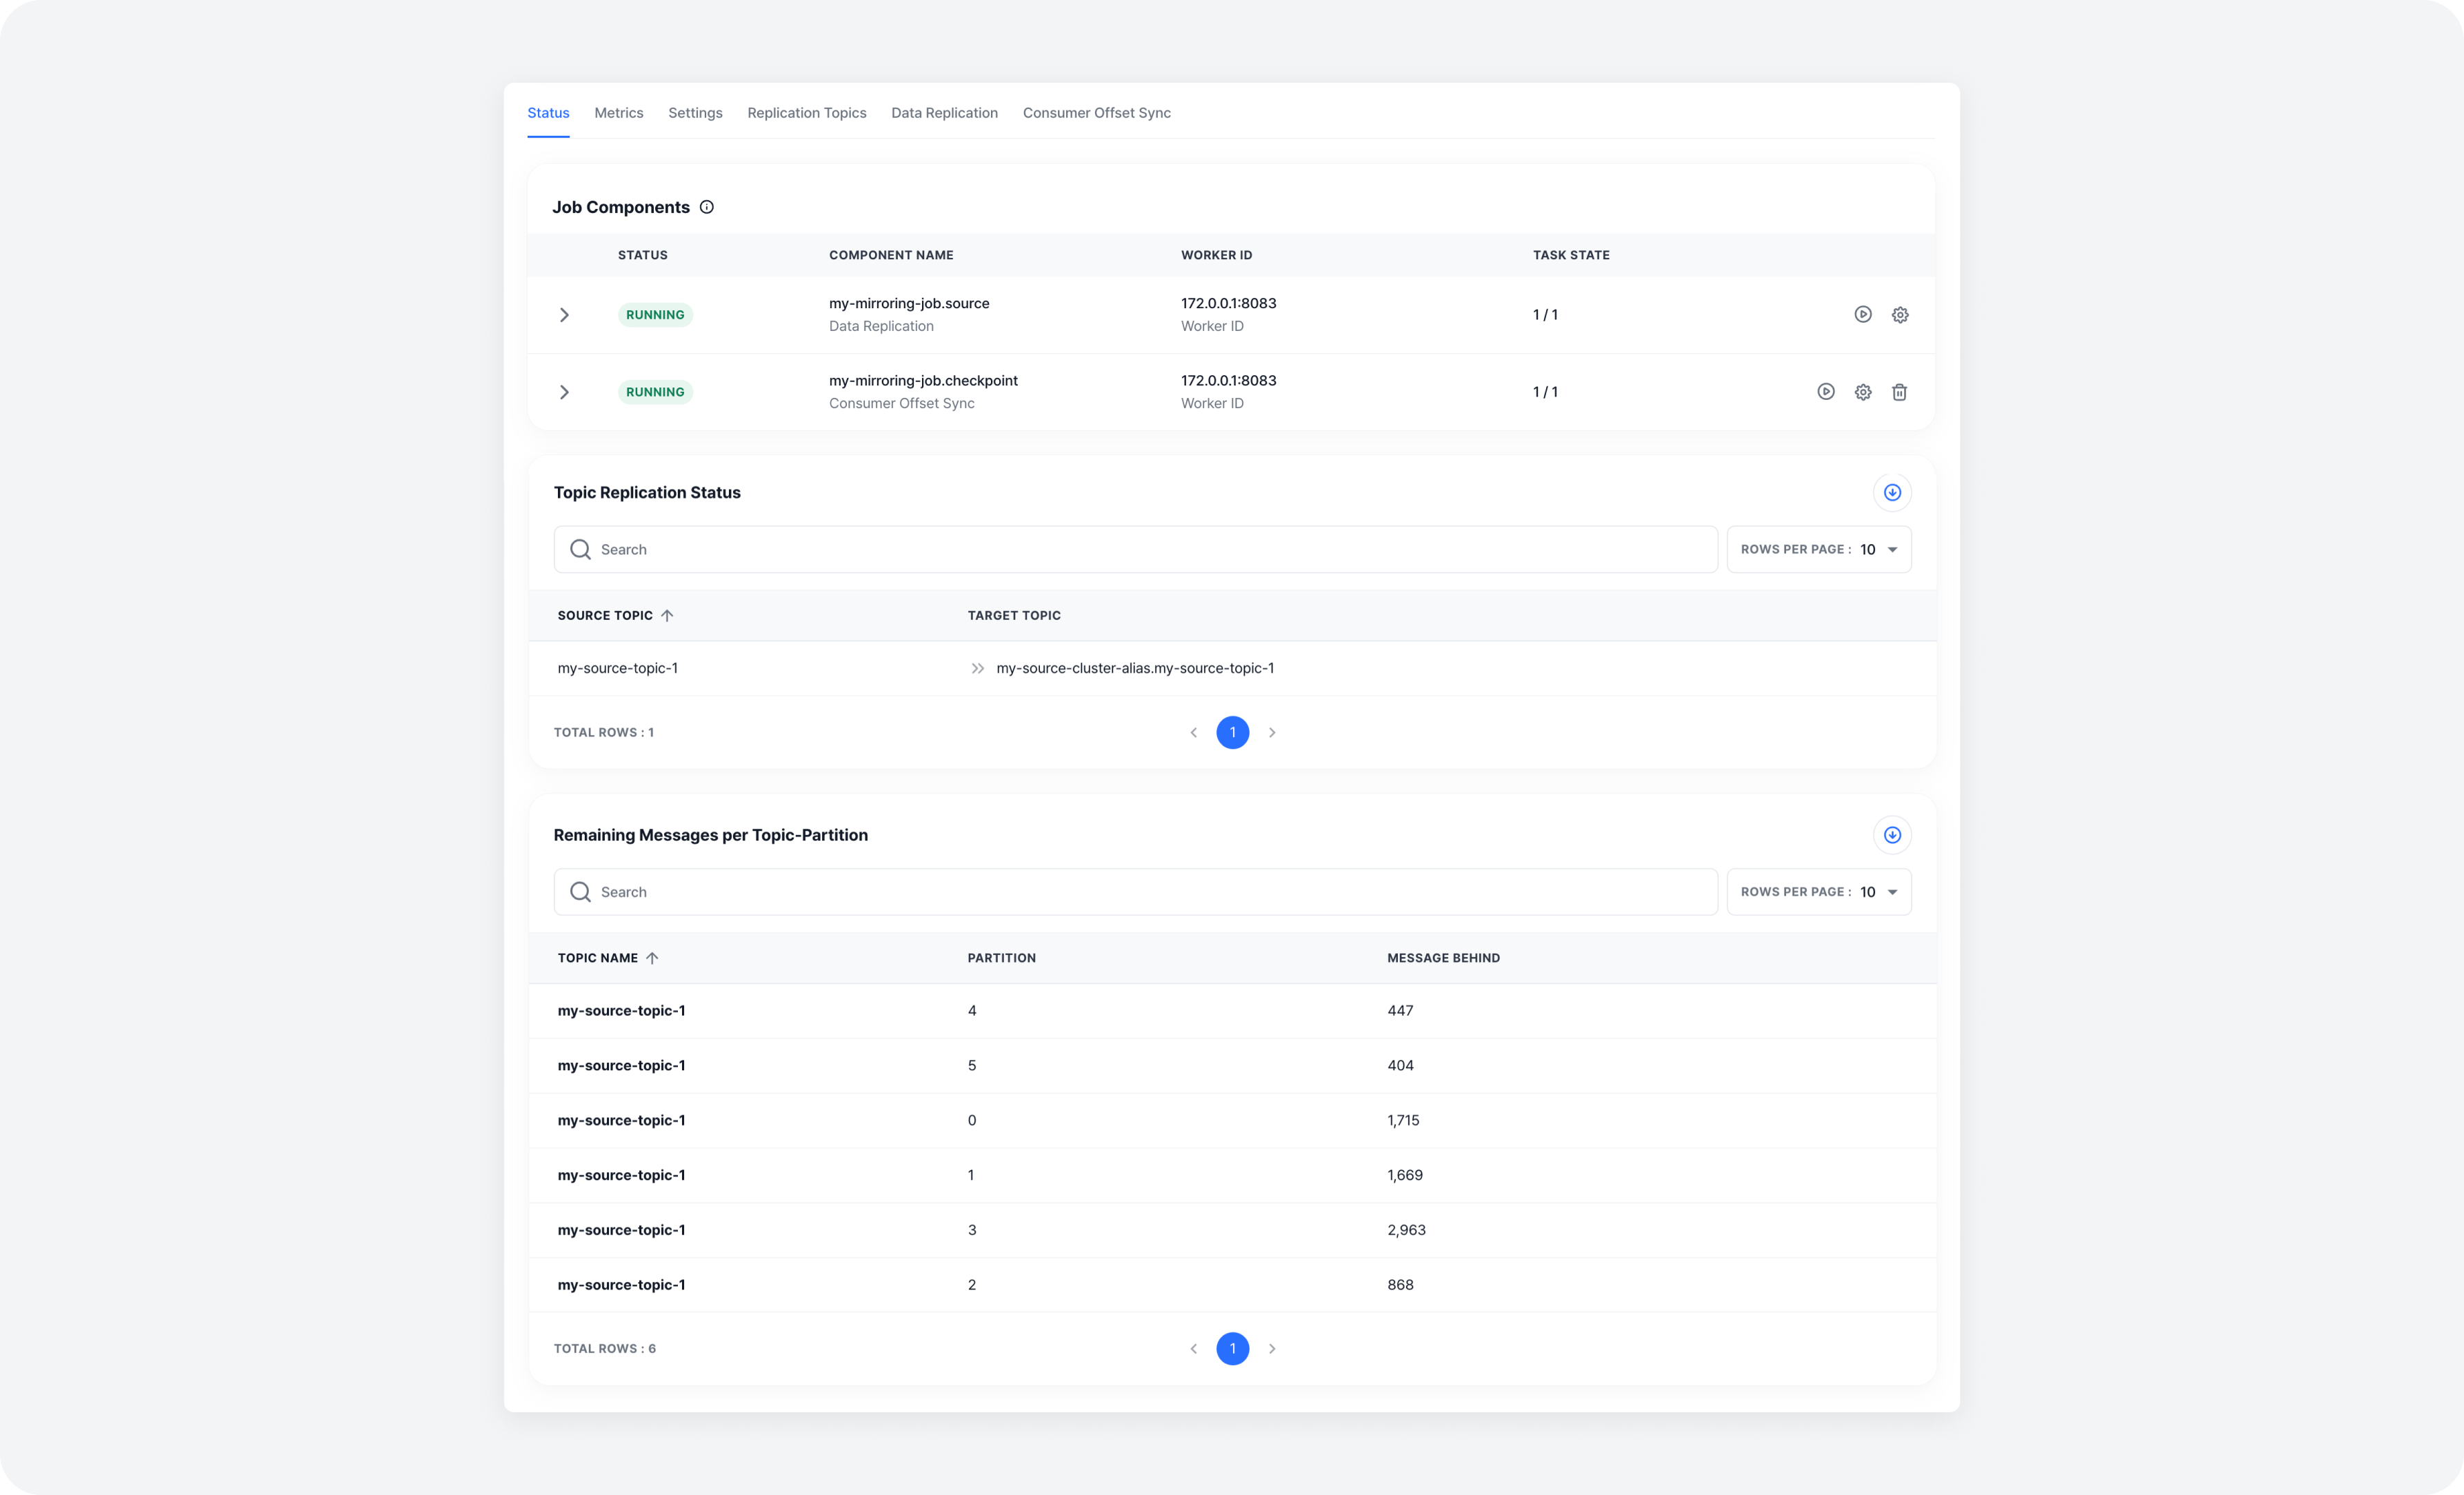Click the Component Name column header
Image resolution: width=2464 pixels, height=1495 pixels.
pos(890,255)
